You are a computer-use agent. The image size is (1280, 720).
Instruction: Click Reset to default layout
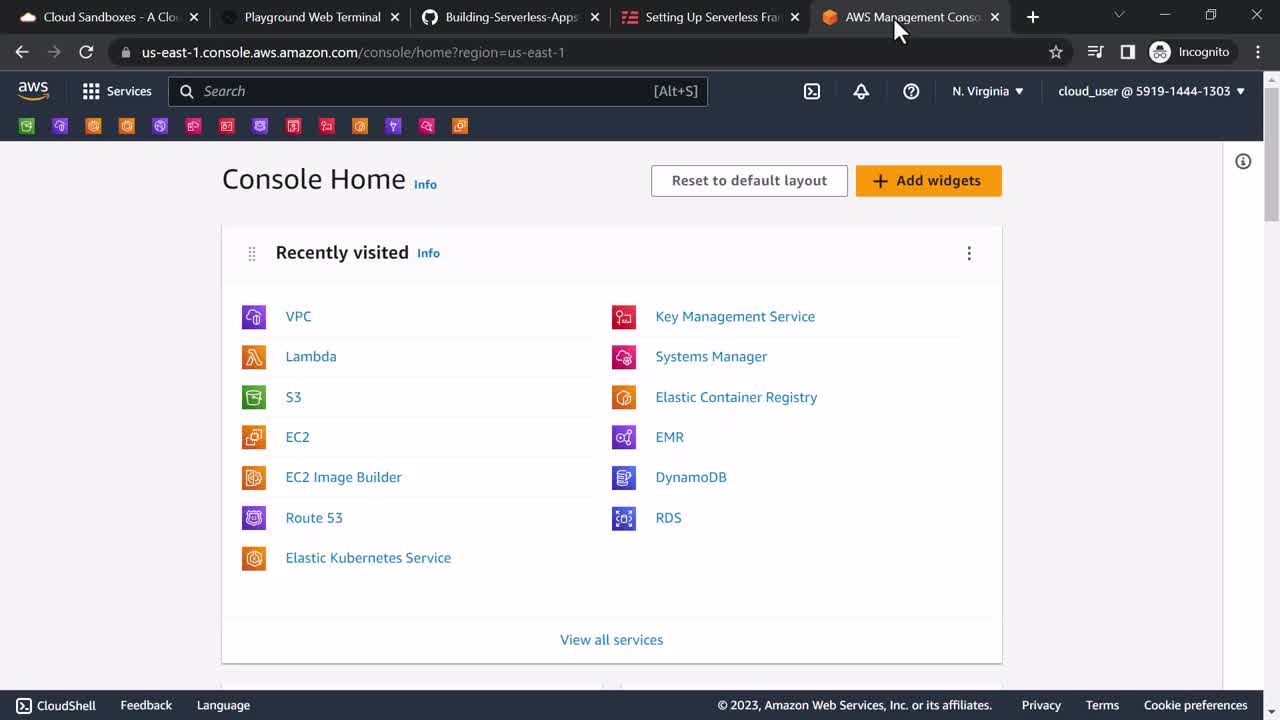[x=749, y=181]
